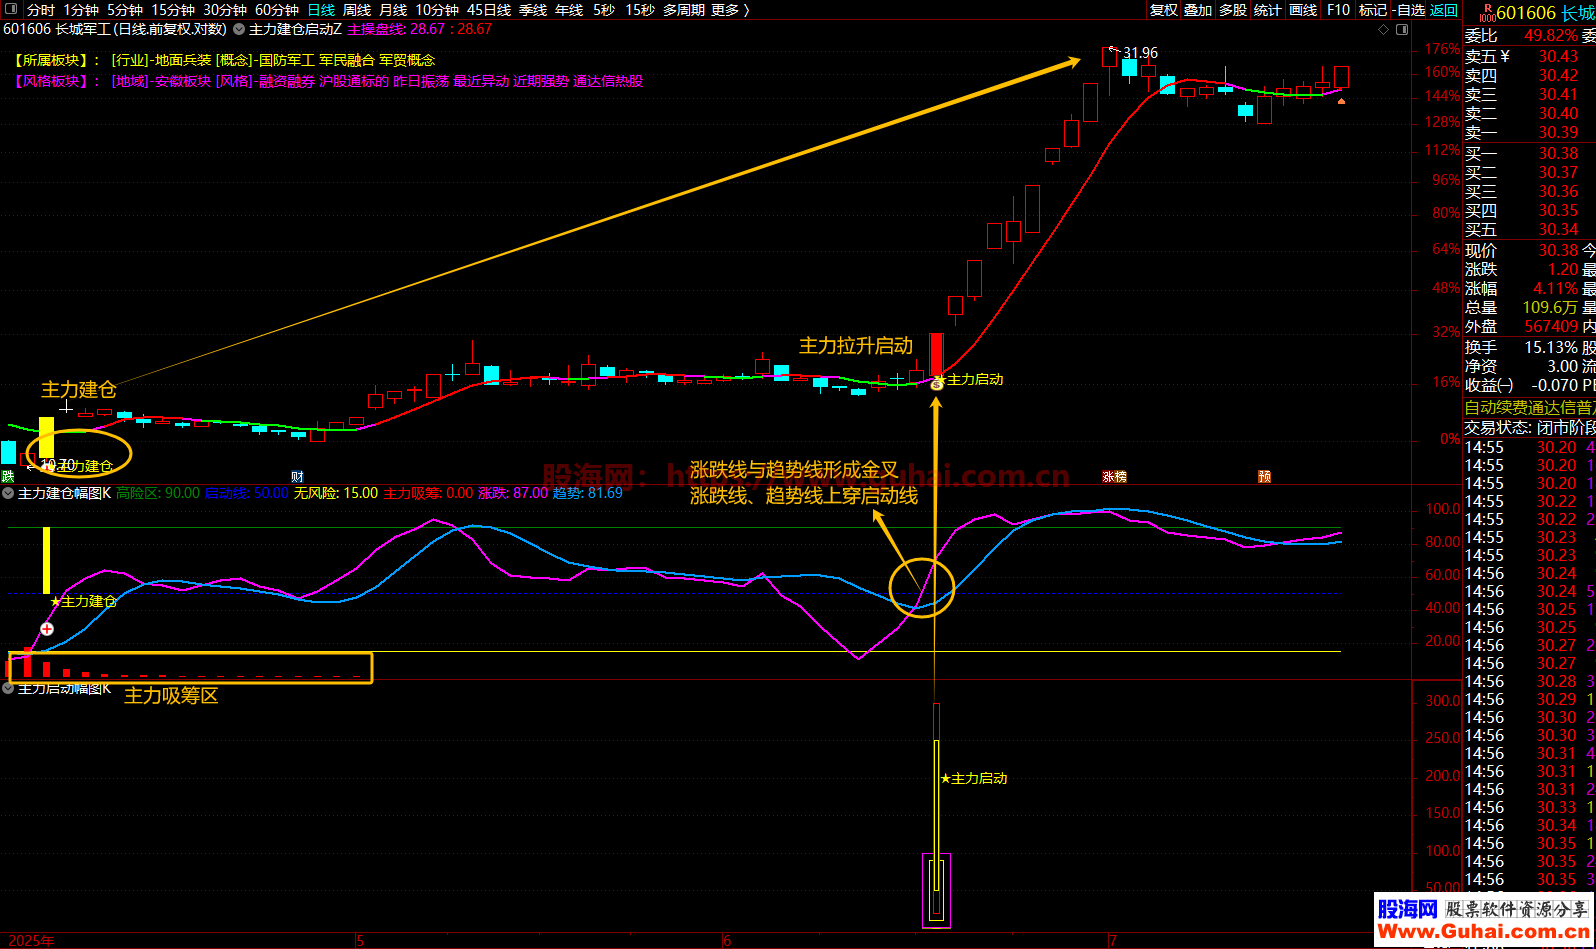Expand the 主力建仓启动Z main indicator dropdown
Image resolution: width=1596 pixels, height=949 pixels.
[x=239, y=30]
